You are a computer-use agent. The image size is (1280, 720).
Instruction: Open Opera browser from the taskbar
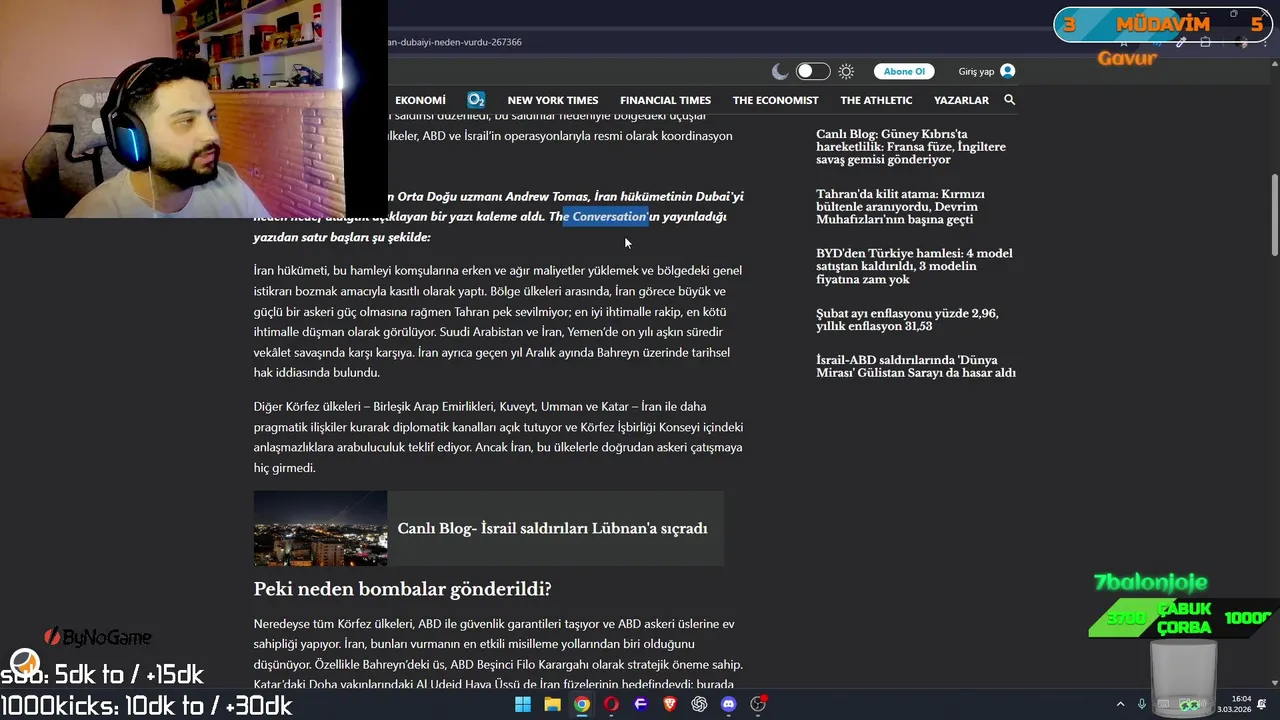(x=611, y=704)
